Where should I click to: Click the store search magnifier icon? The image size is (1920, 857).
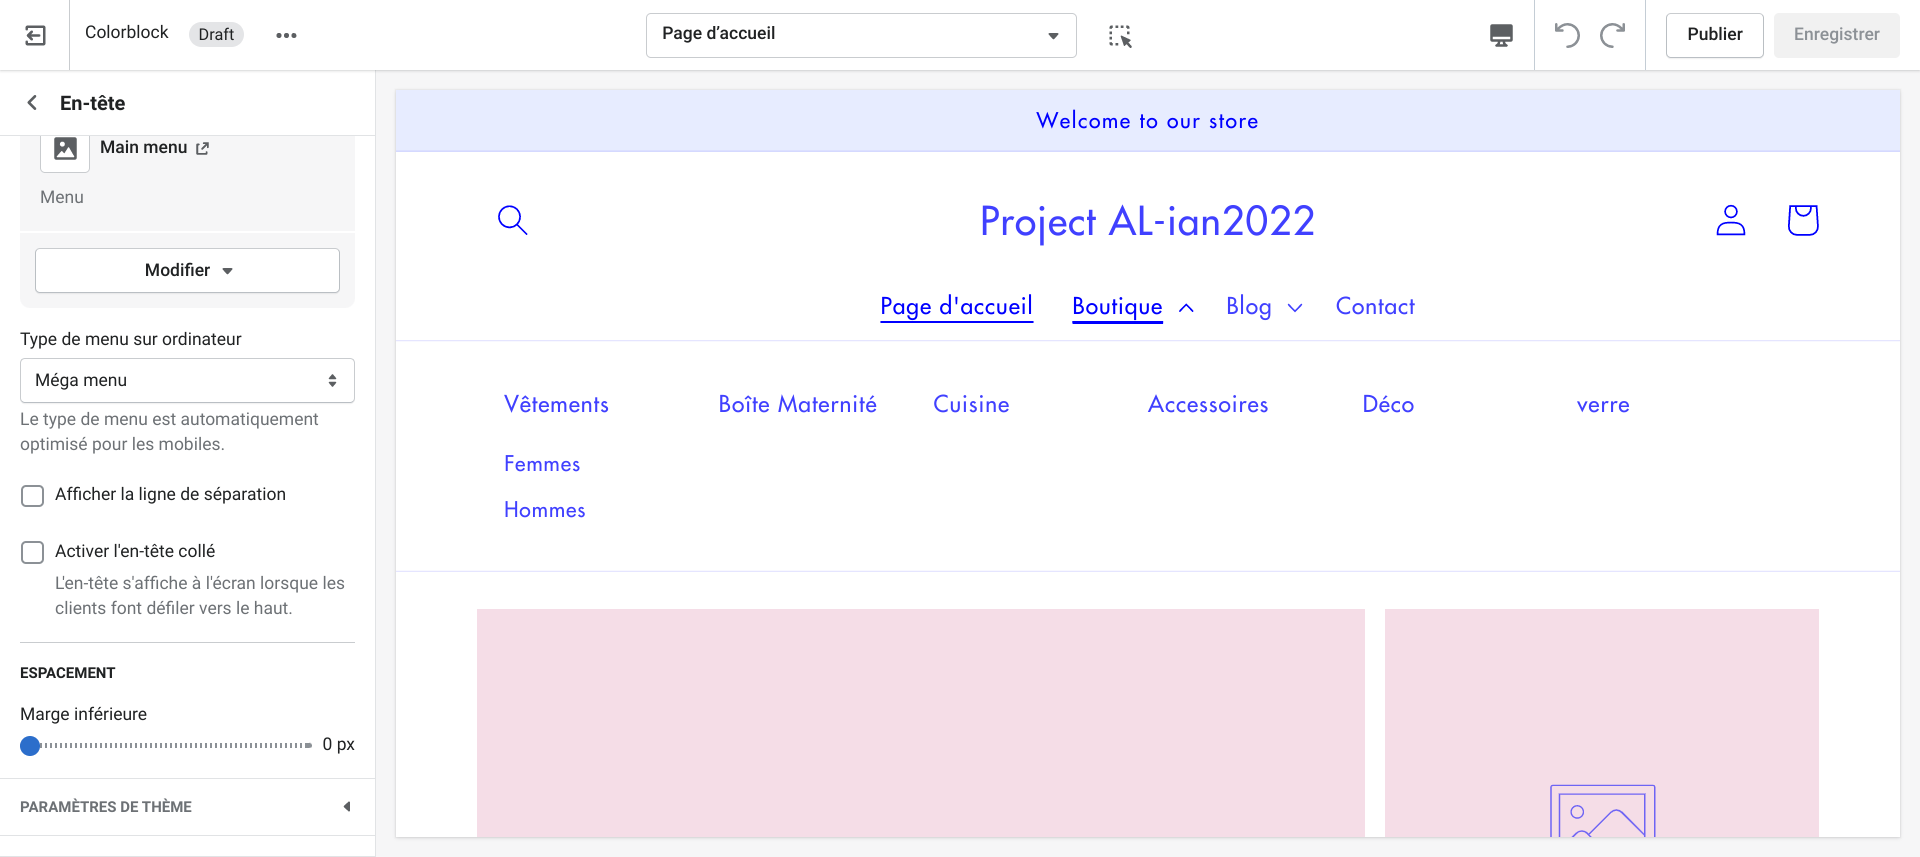(x=512, y=220)
